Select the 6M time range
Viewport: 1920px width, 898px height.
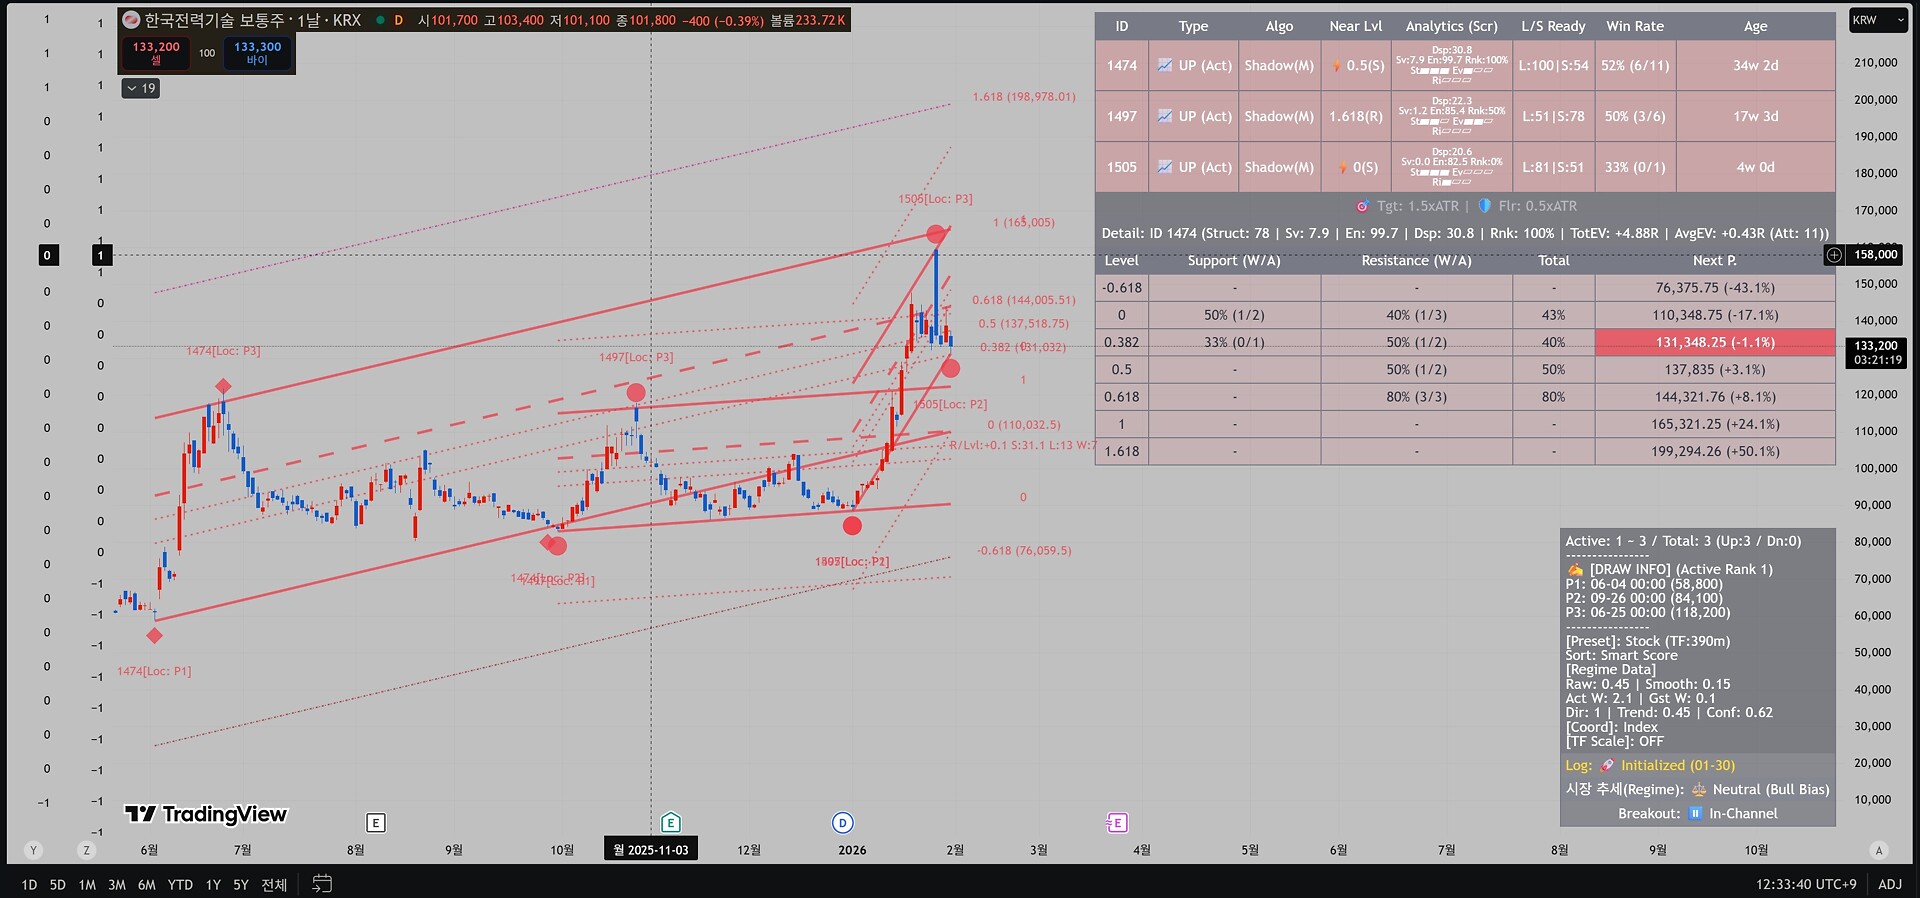(x=147, y=885)
